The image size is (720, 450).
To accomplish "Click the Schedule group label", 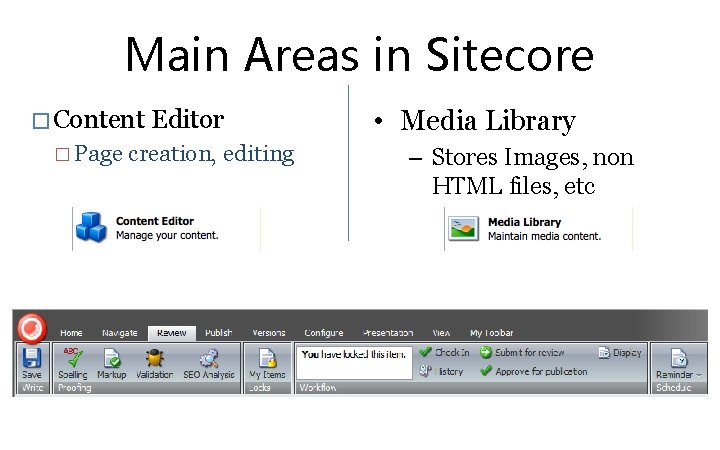I will (x=674, y=388).
